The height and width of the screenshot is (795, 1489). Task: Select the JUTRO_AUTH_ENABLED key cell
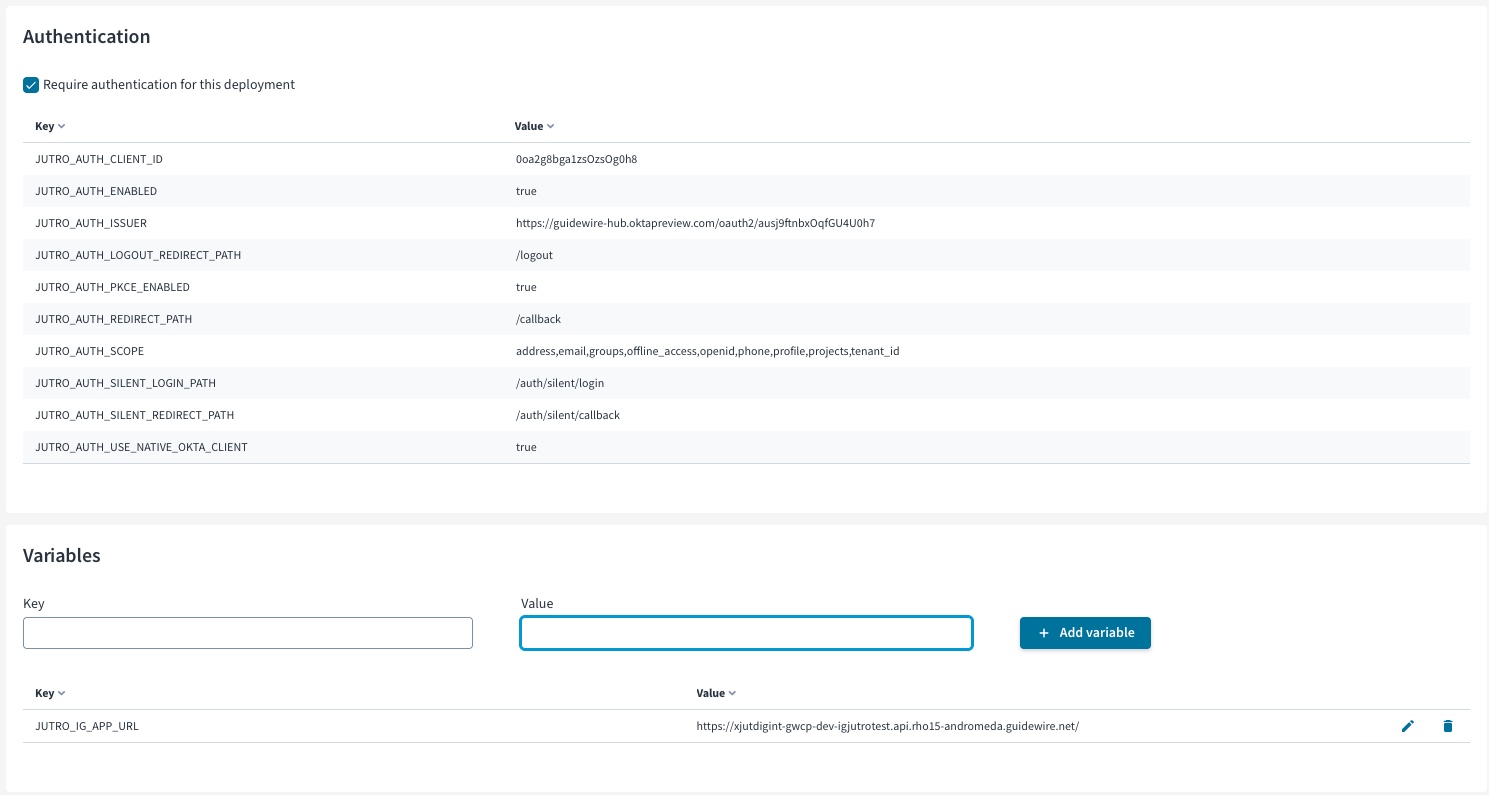pyautogui.click(x=96, y=191)
